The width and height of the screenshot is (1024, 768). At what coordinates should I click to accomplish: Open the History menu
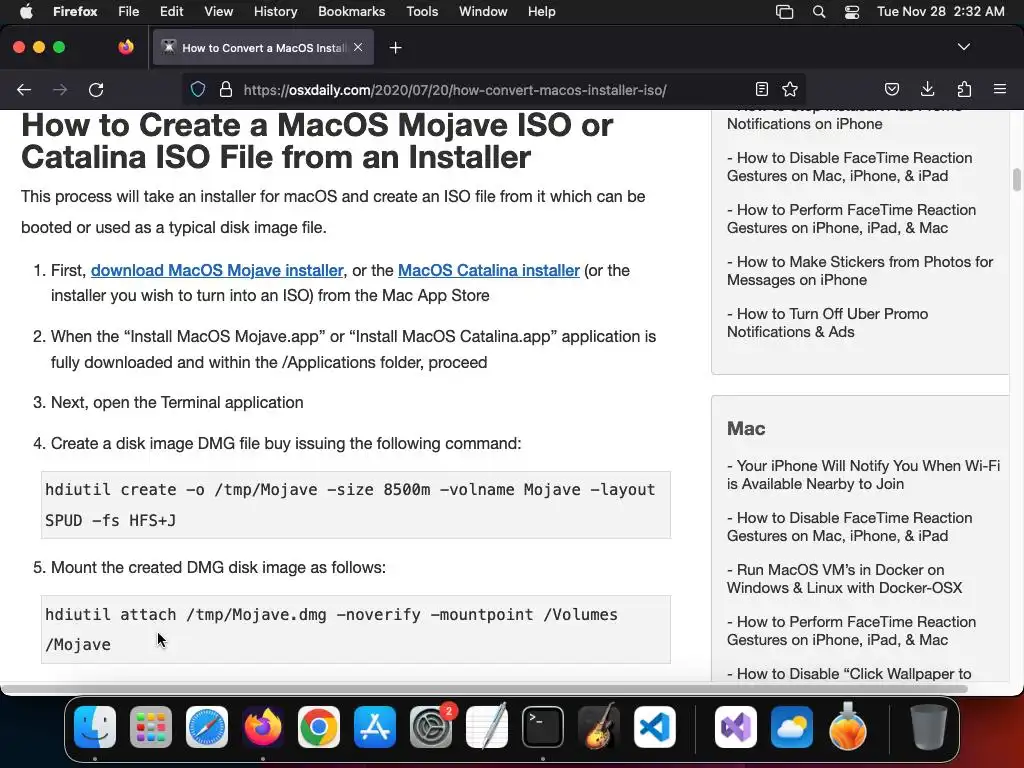coord(276,11)
